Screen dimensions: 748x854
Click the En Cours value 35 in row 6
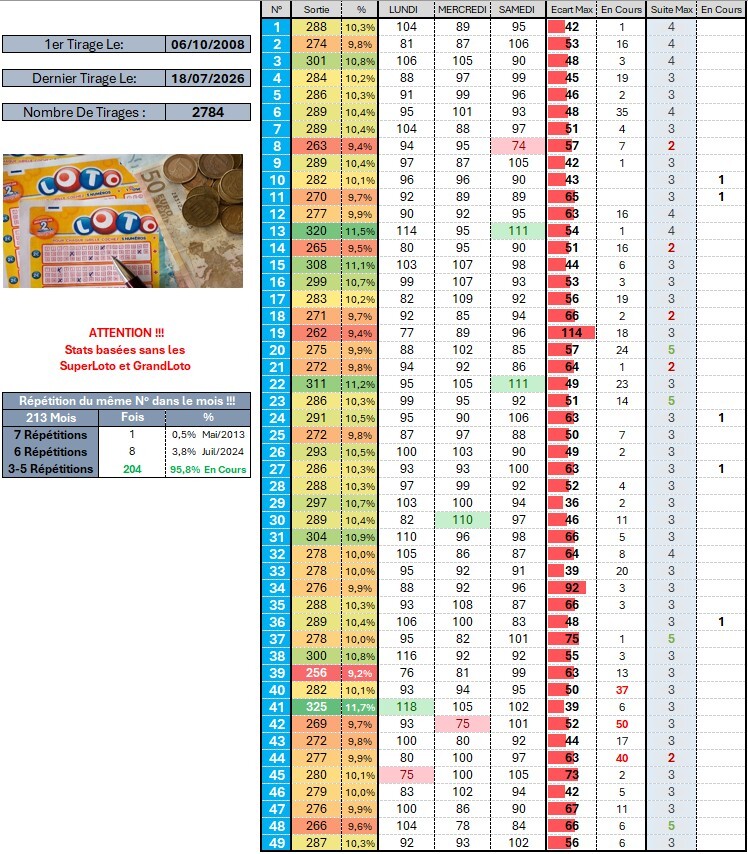(622, 112)
